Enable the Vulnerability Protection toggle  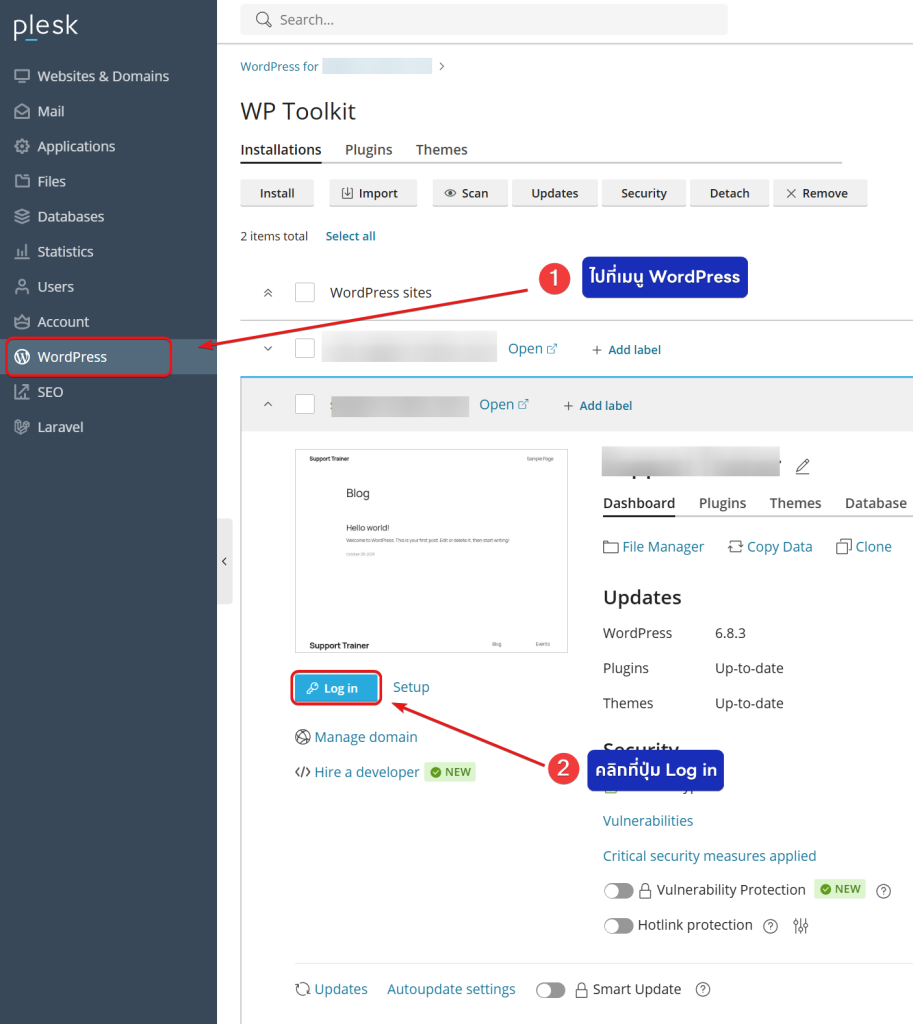point(618,891)
